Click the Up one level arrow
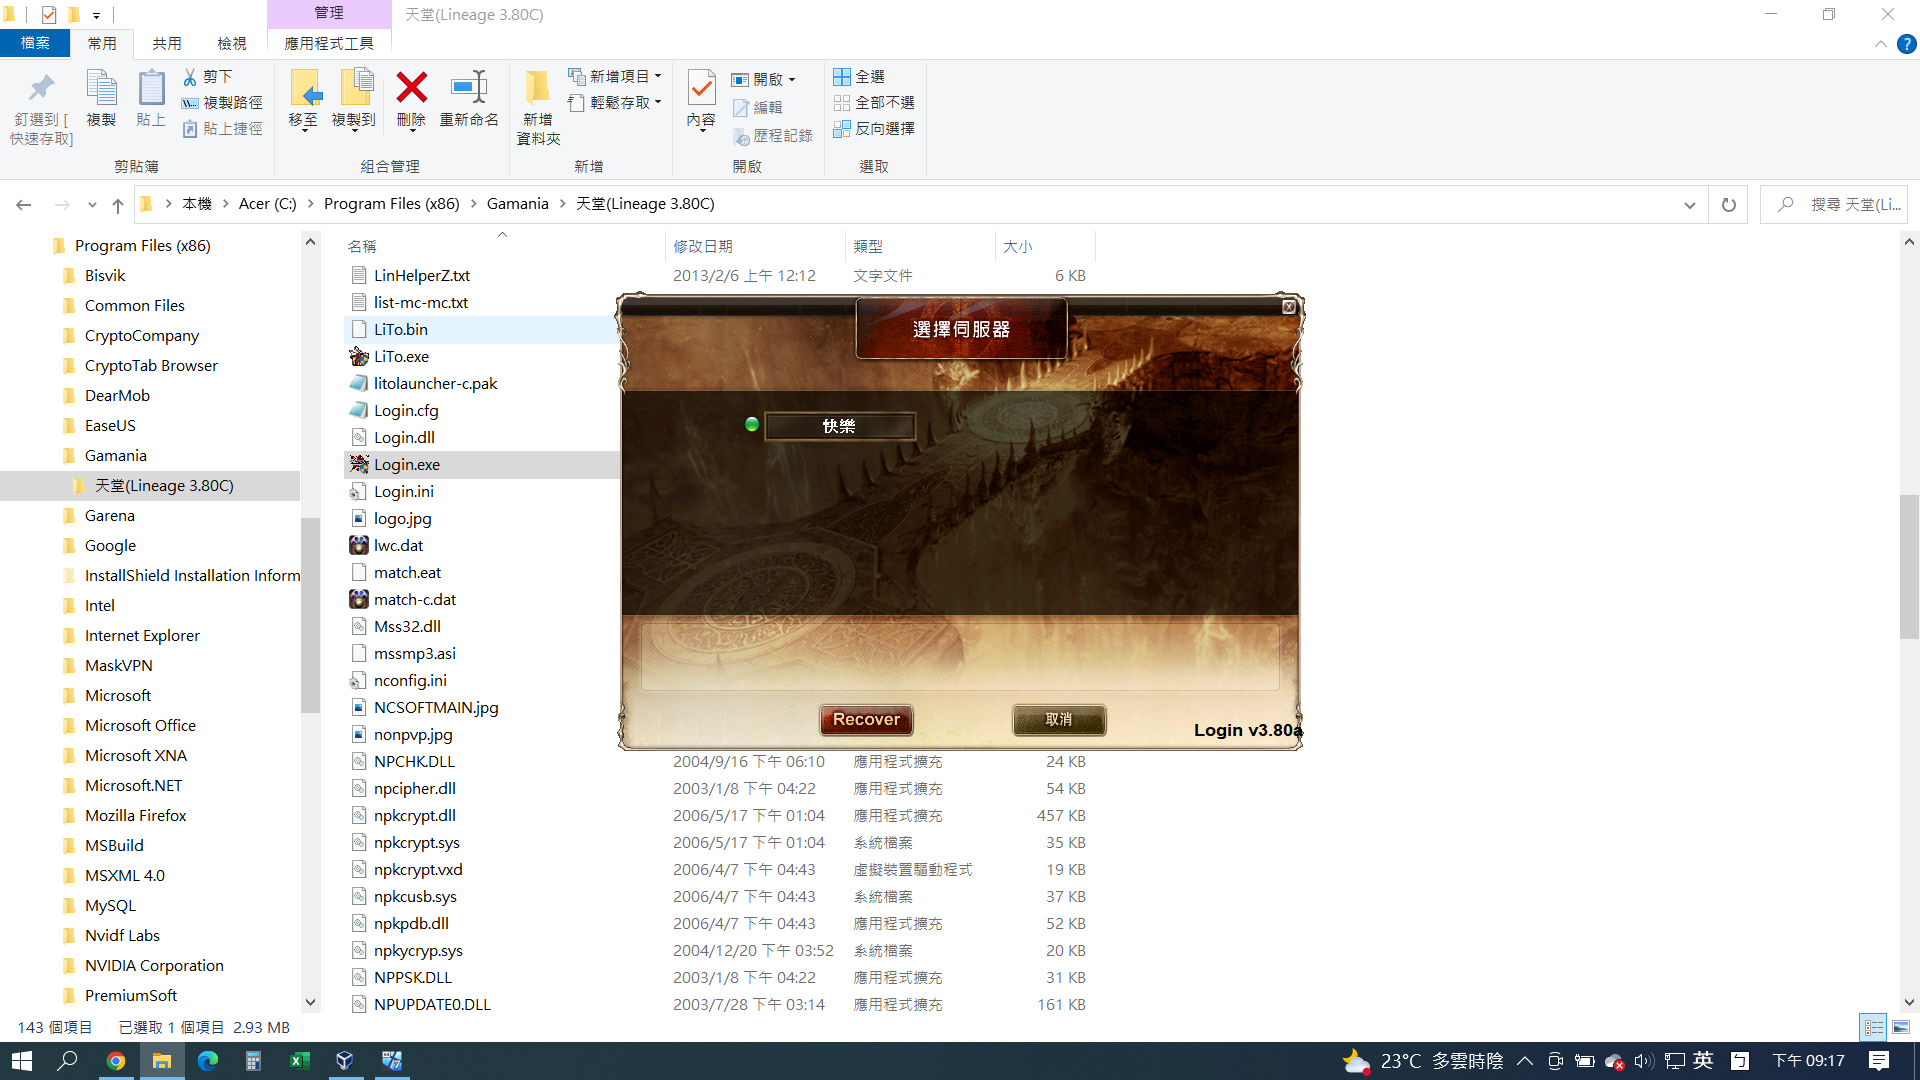Image resolution: width=1920 pixels, height=1080 pixels. pos(118,205)
